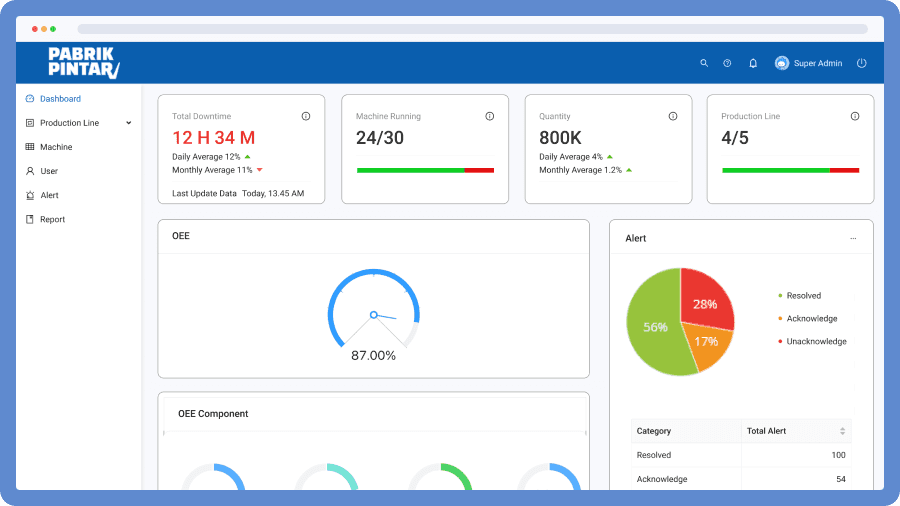Image resolution: width=900 pixels, height=506 pixels.
Task: Go to Alert menu item
Action: click(49, 195)
